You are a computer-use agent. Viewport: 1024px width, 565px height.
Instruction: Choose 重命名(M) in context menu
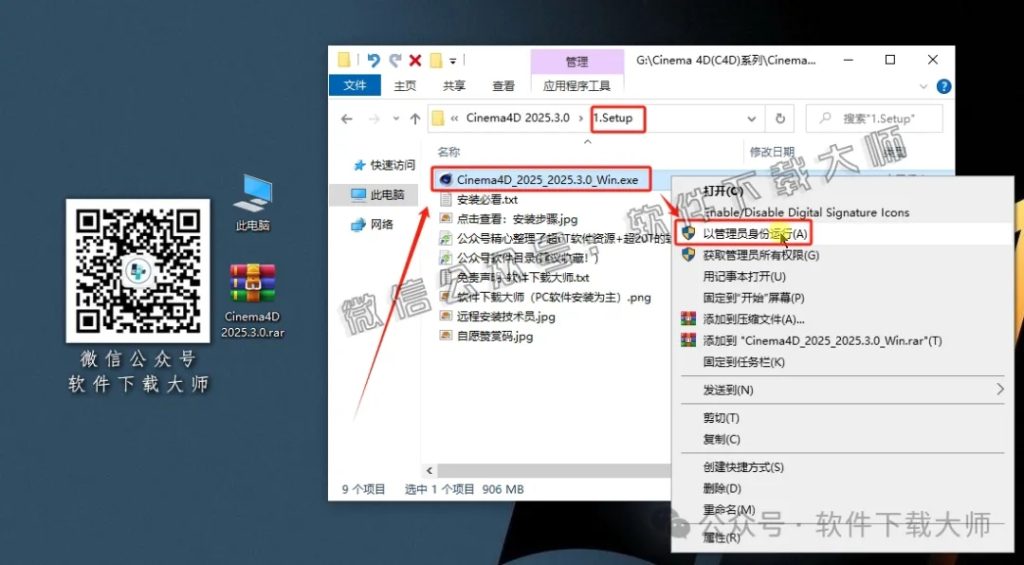(842, 509)
